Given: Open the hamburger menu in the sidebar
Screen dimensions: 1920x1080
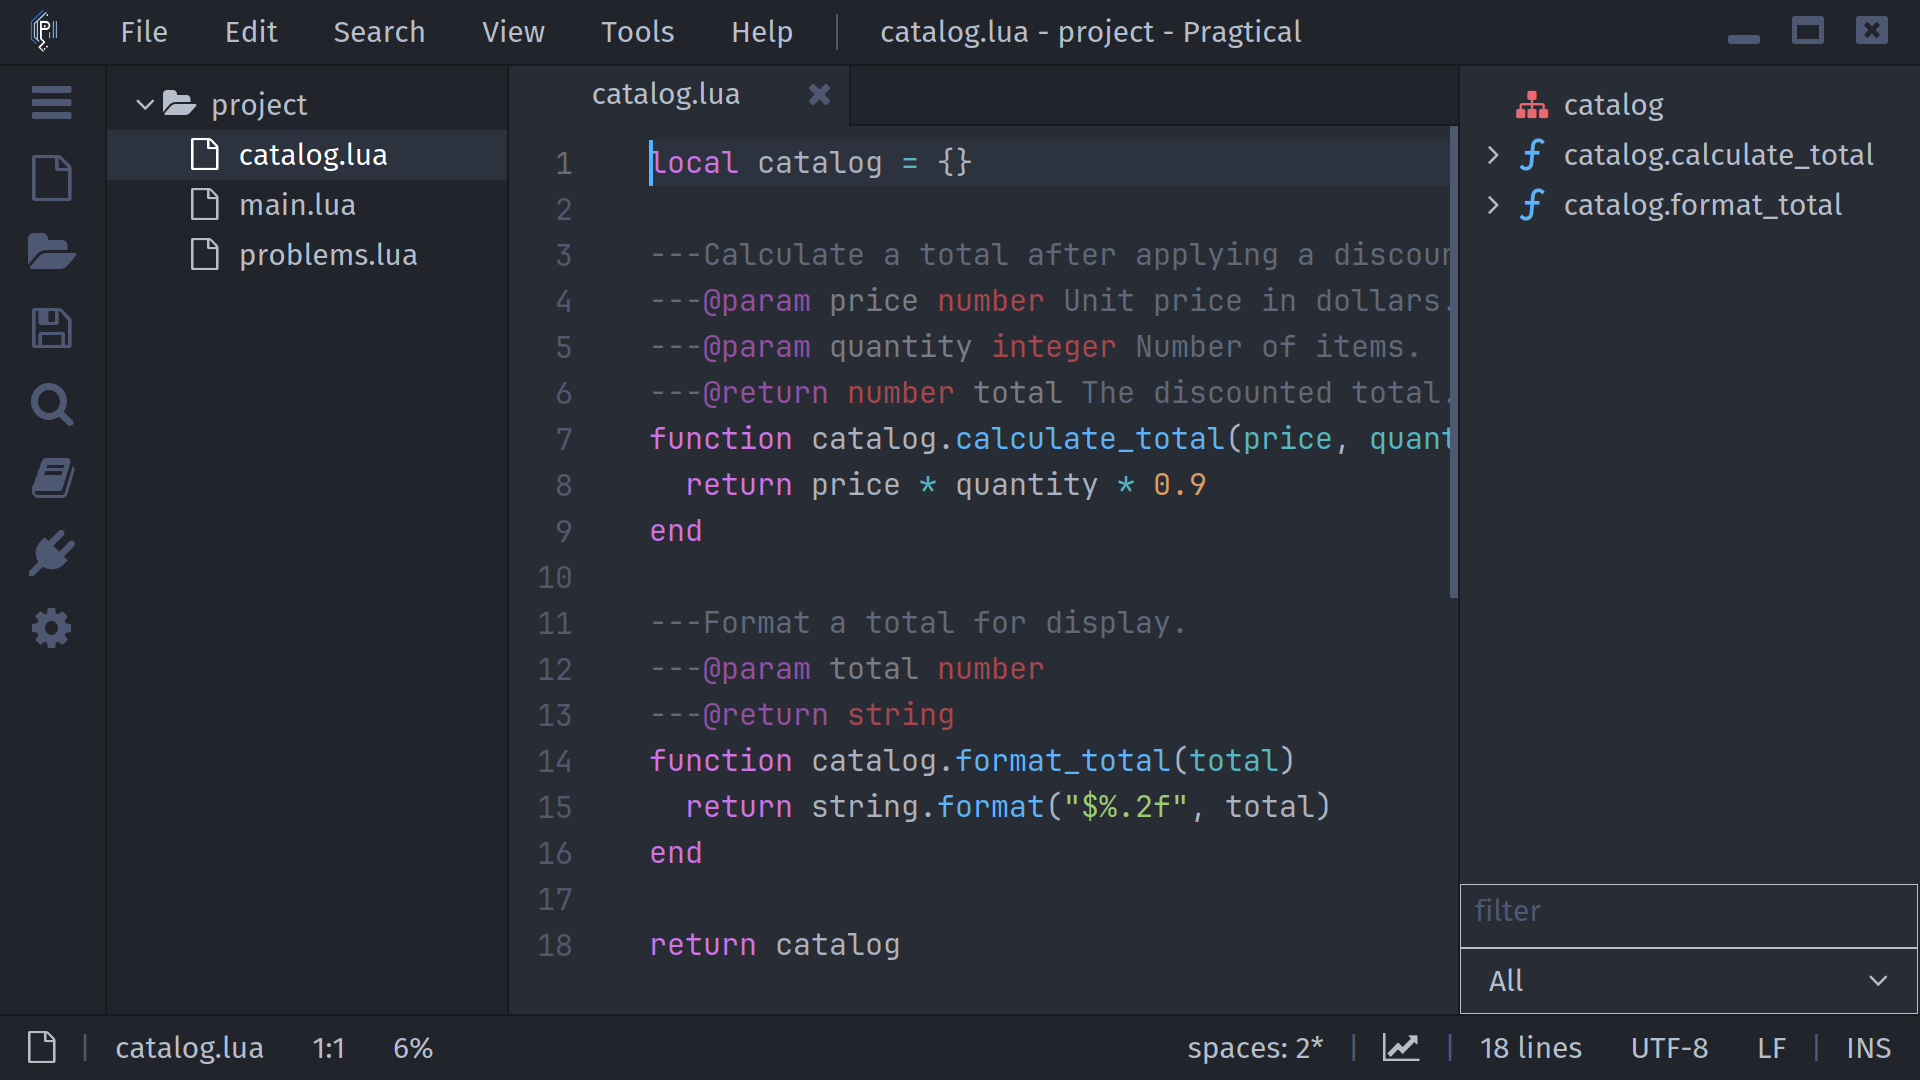Looking at the screenshot, I should (51, 103).
